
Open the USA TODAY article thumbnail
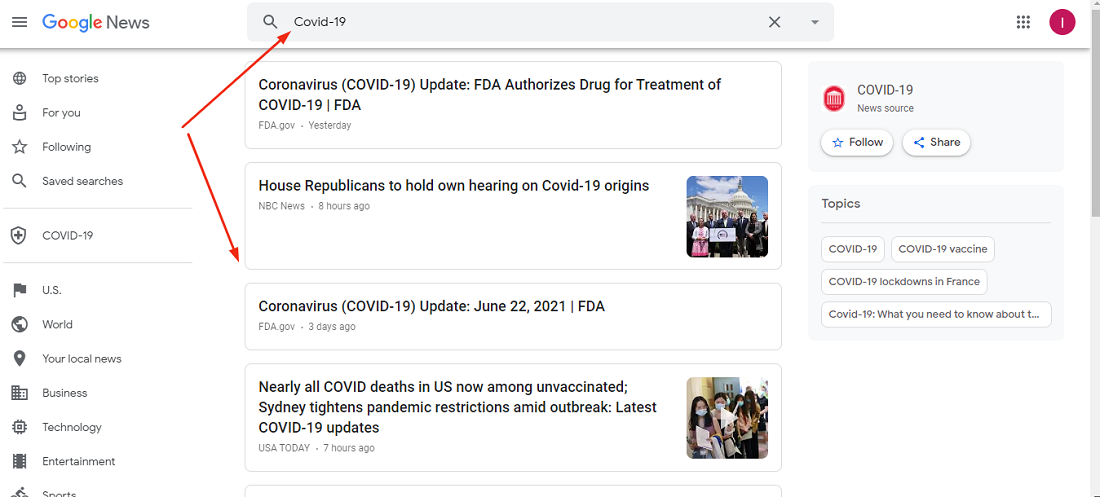[x=727, y=418]
